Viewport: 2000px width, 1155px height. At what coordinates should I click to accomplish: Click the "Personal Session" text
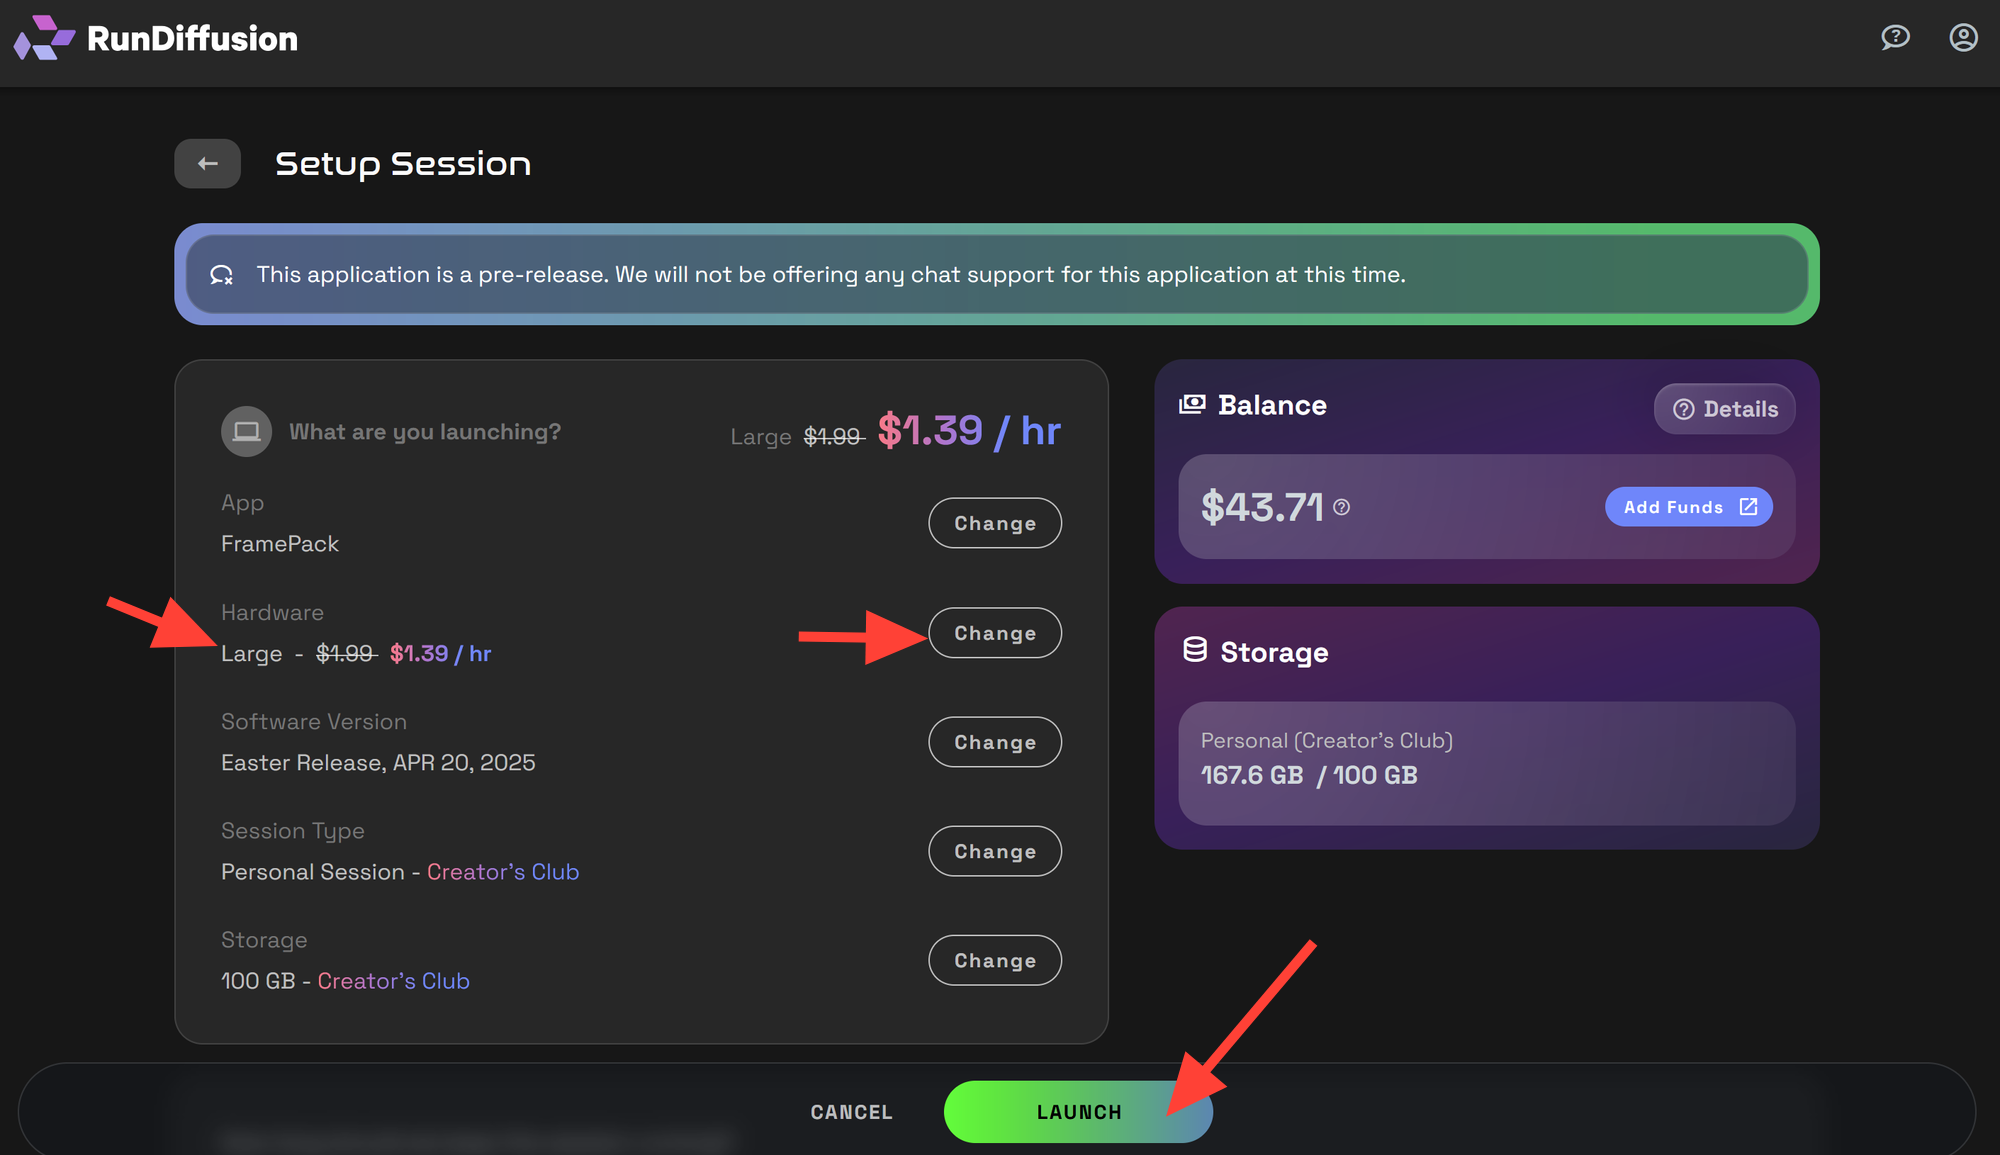coord(313,872)
